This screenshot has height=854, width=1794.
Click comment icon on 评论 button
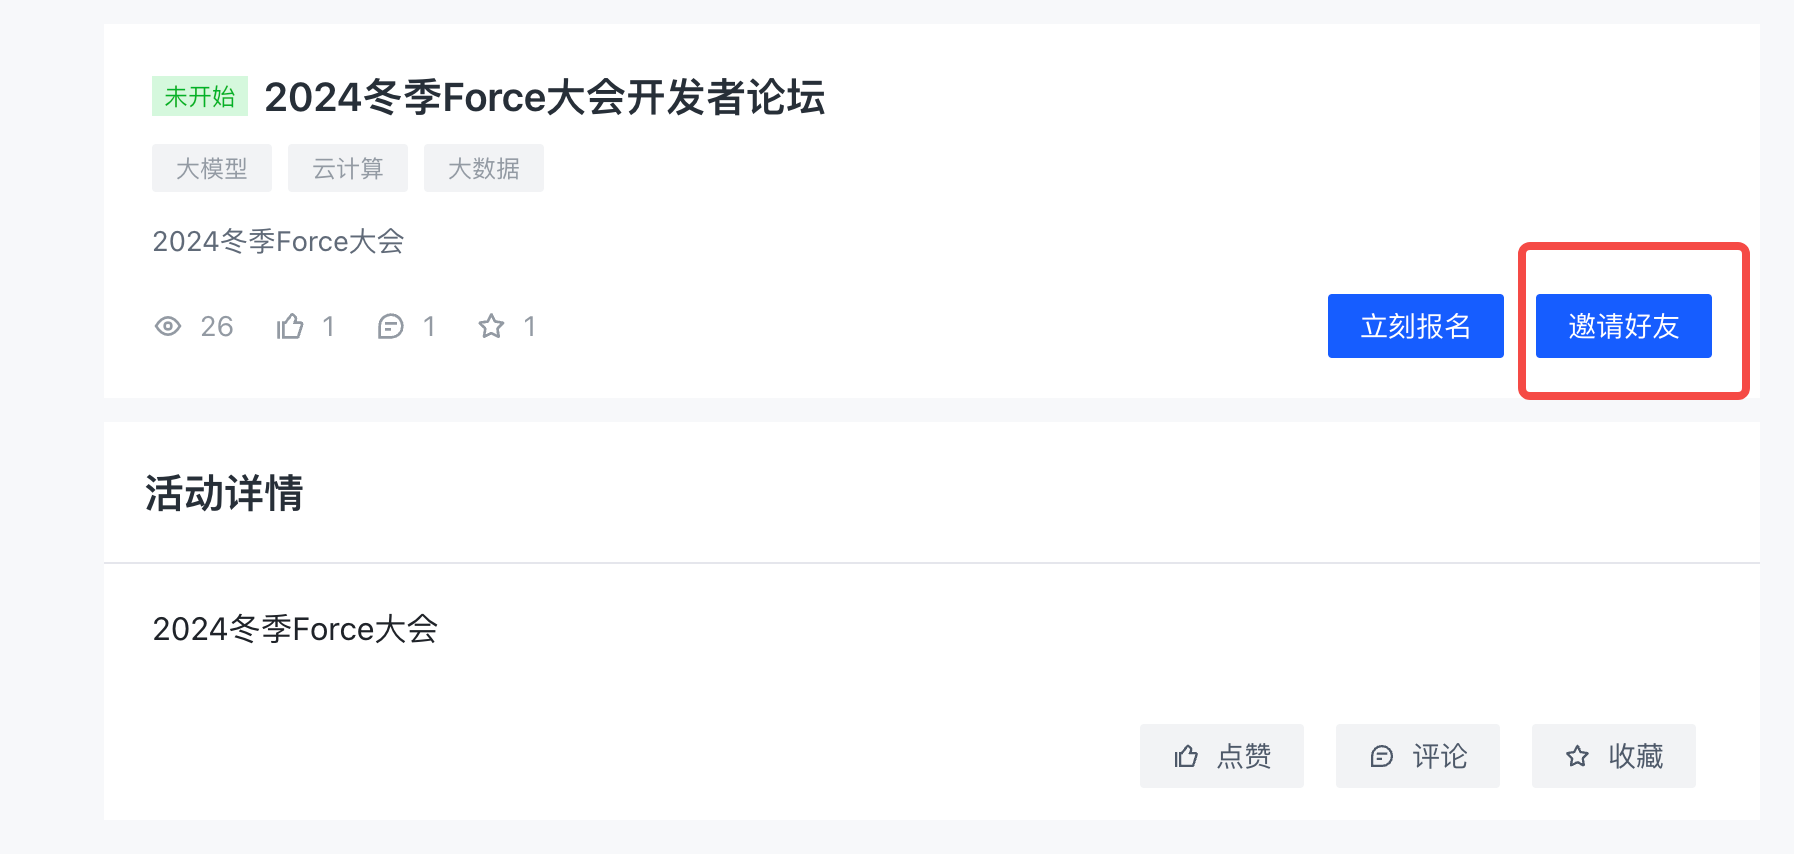1381,756
